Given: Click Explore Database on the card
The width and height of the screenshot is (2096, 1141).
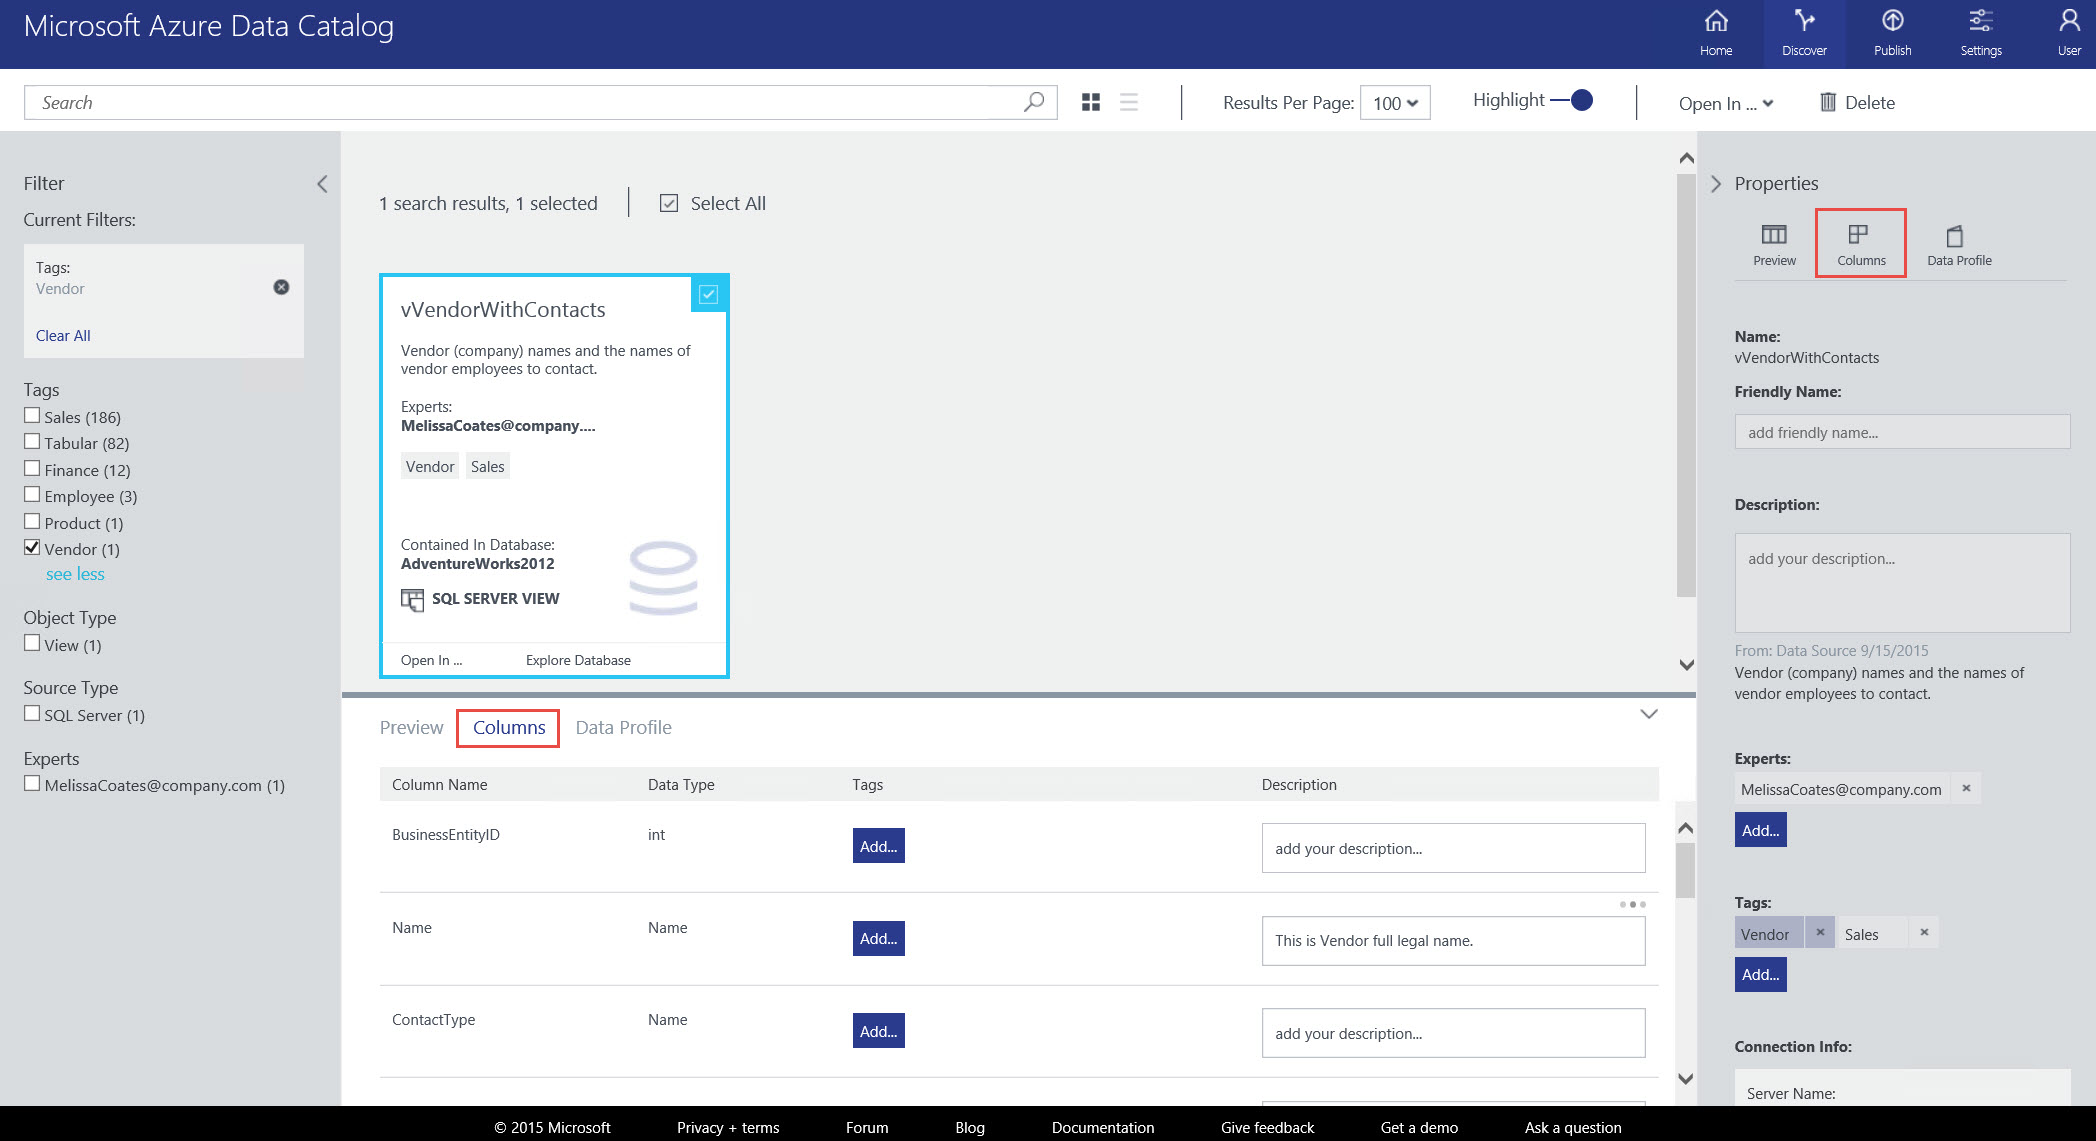Looking at the screenshot, I should [578, 660].
